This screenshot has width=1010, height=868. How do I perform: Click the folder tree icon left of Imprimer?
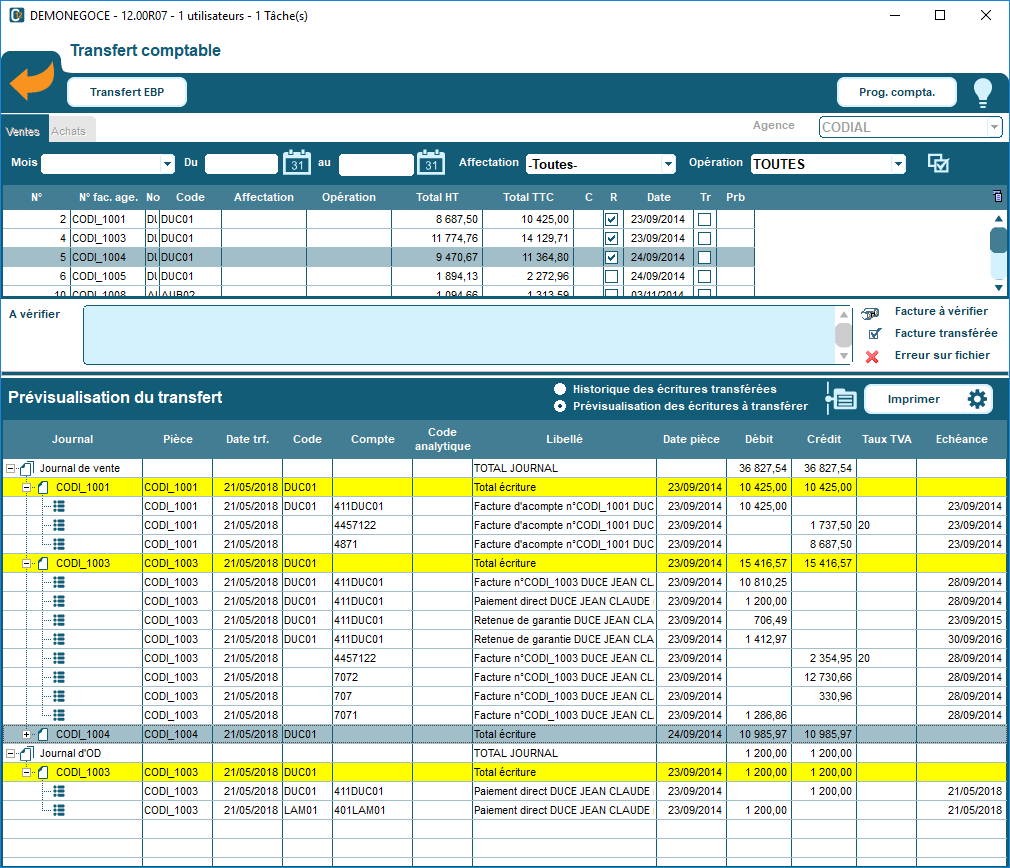click(841, 399)
